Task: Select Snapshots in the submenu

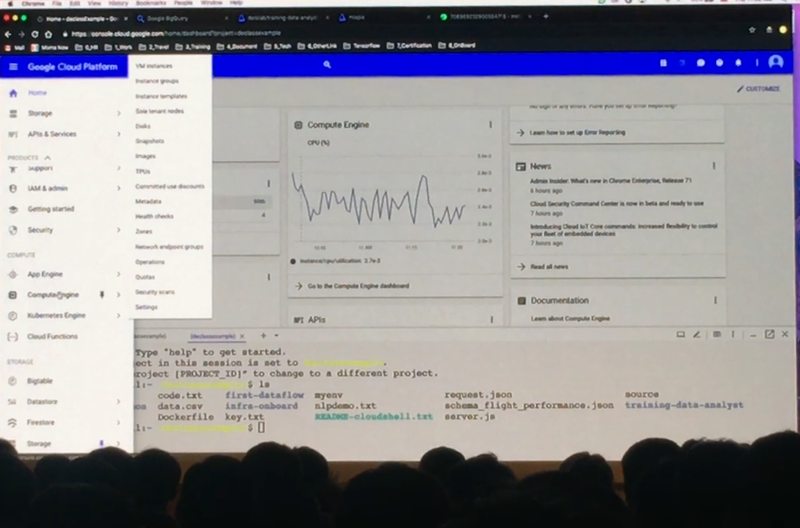Action: pos(149,141)
